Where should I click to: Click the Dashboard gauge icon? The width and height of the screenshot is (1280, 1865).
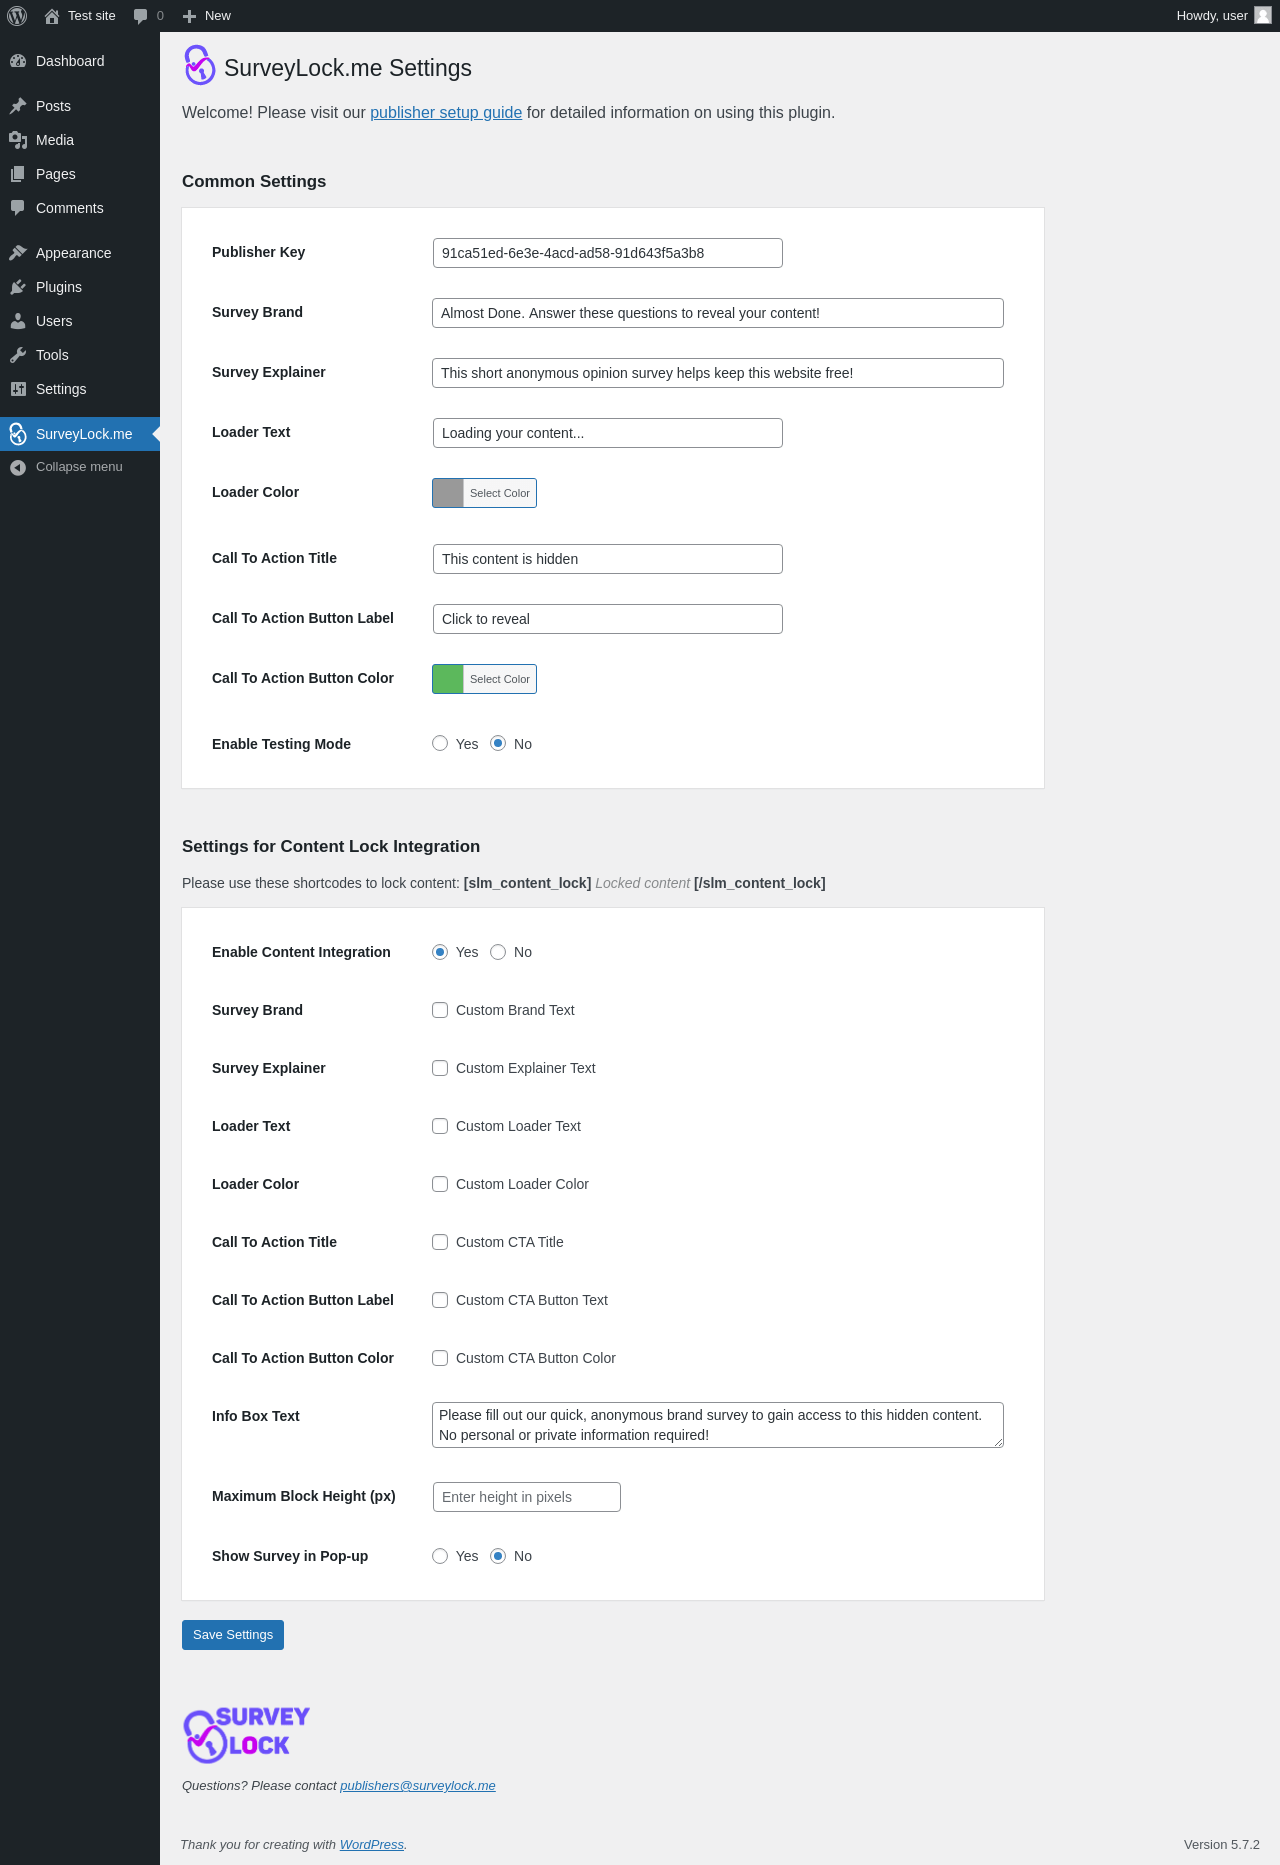18,61
